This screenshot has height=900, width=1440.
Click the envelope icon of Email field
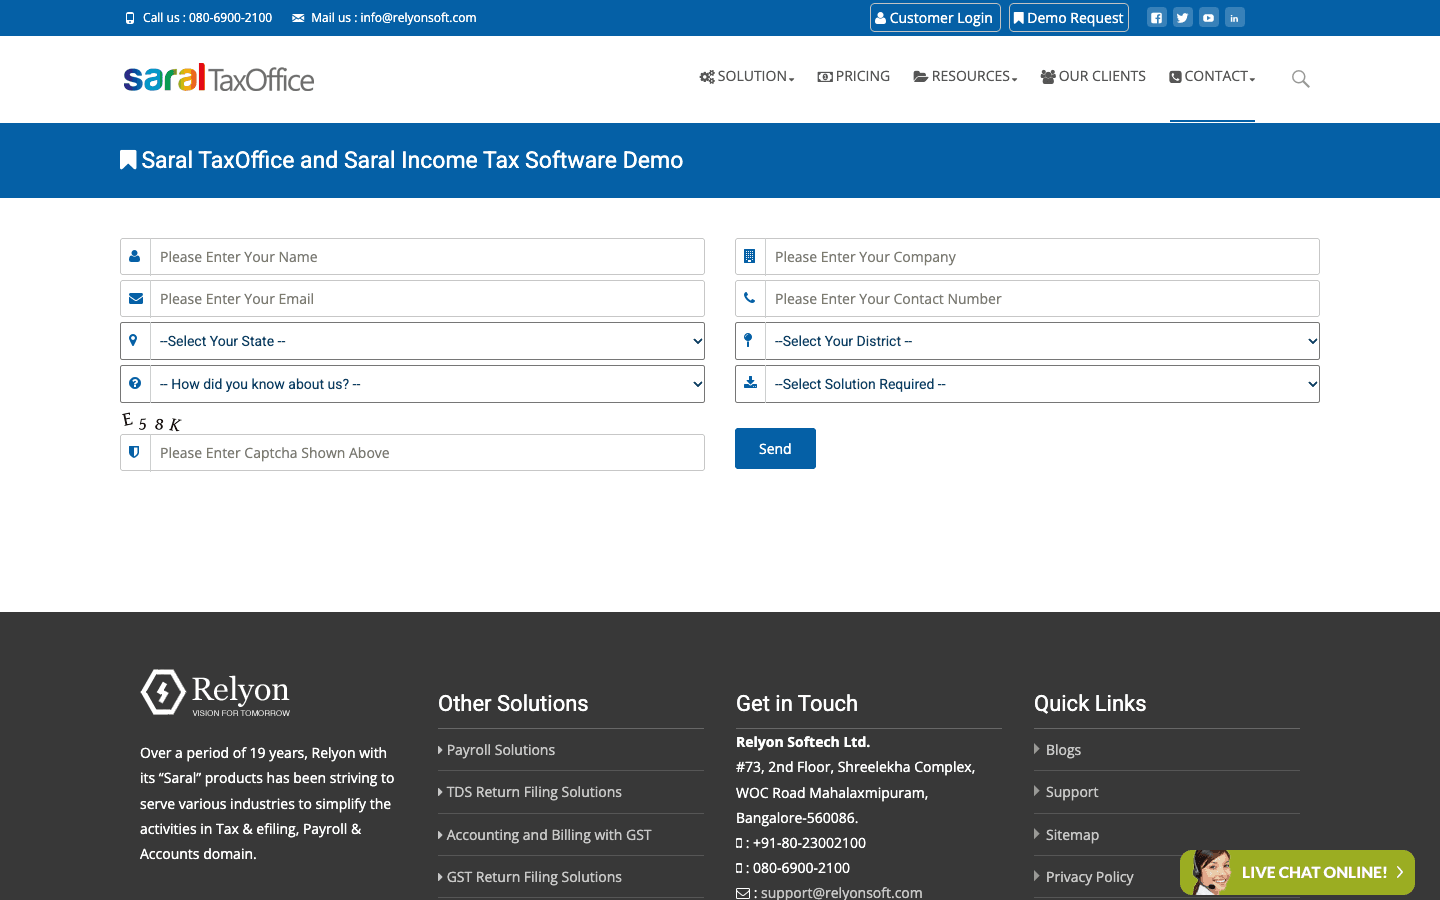(x=135, y=299)
